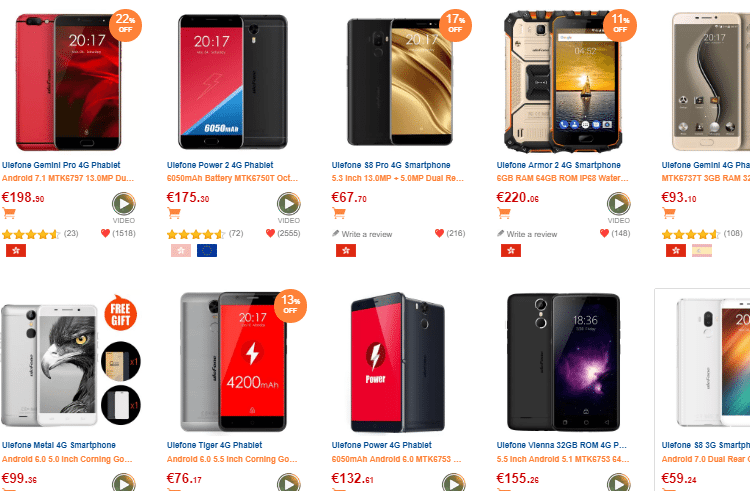
Task: Click Ulefone Power 4G Phablet title
Action: [x=382, y=445]
